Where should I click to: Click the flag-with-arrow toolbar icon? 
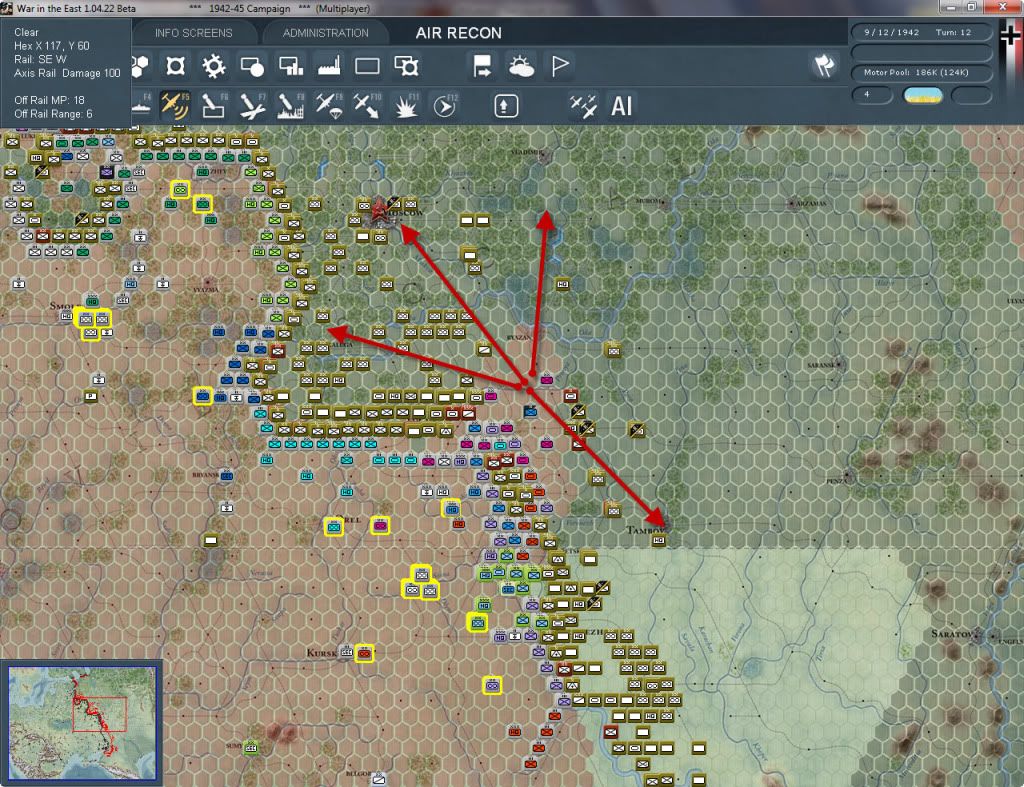point(482,66)
